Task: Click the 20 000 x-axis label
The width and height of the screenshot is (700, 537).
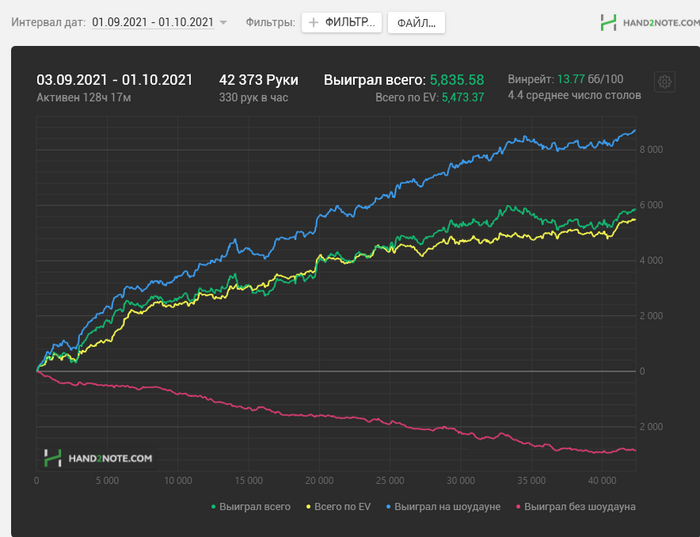Action: (x=319, y=481)
